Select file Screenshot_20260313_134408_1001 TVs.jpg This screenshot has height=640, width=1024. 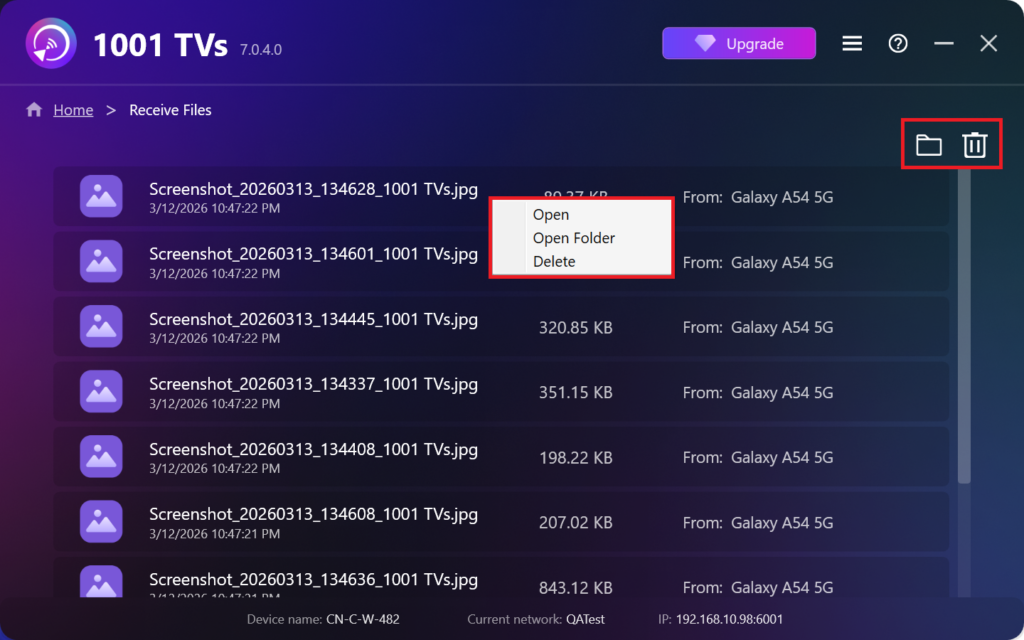click(313, 450)
